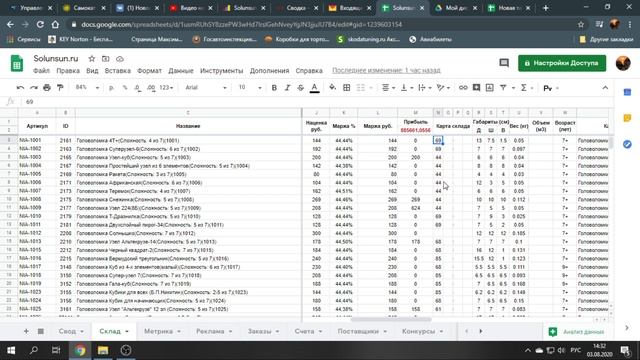Open cell borders menu
This screenshot has width=640, height=360.
(x=347, y=88)
